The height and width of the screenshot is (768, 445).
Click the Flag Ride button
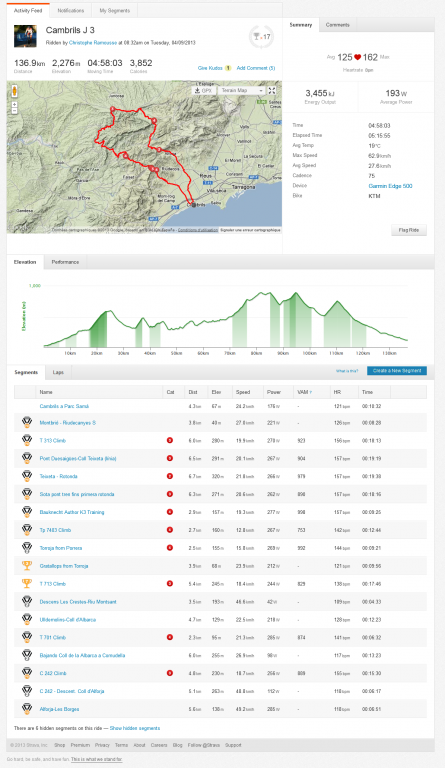(x=409, y=230)
